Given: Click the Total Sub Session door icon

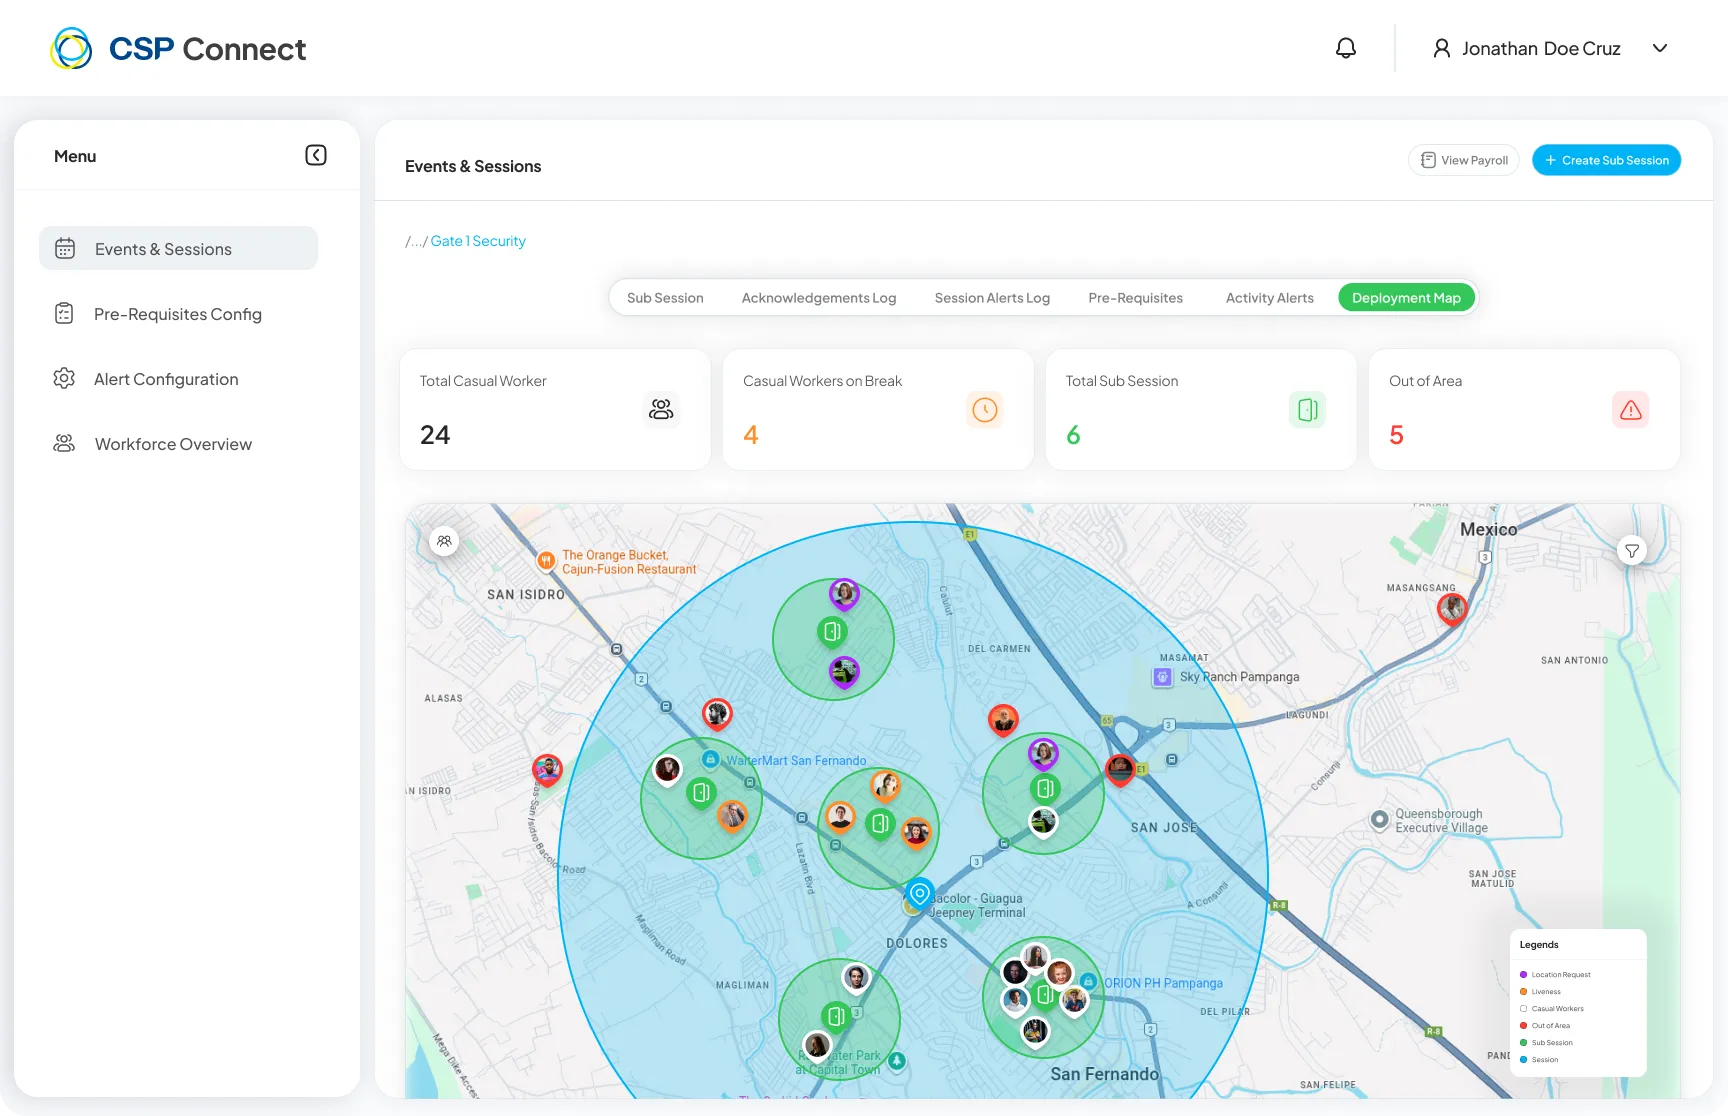Looking at the screenshot, I should click(x=1308, y=410).
